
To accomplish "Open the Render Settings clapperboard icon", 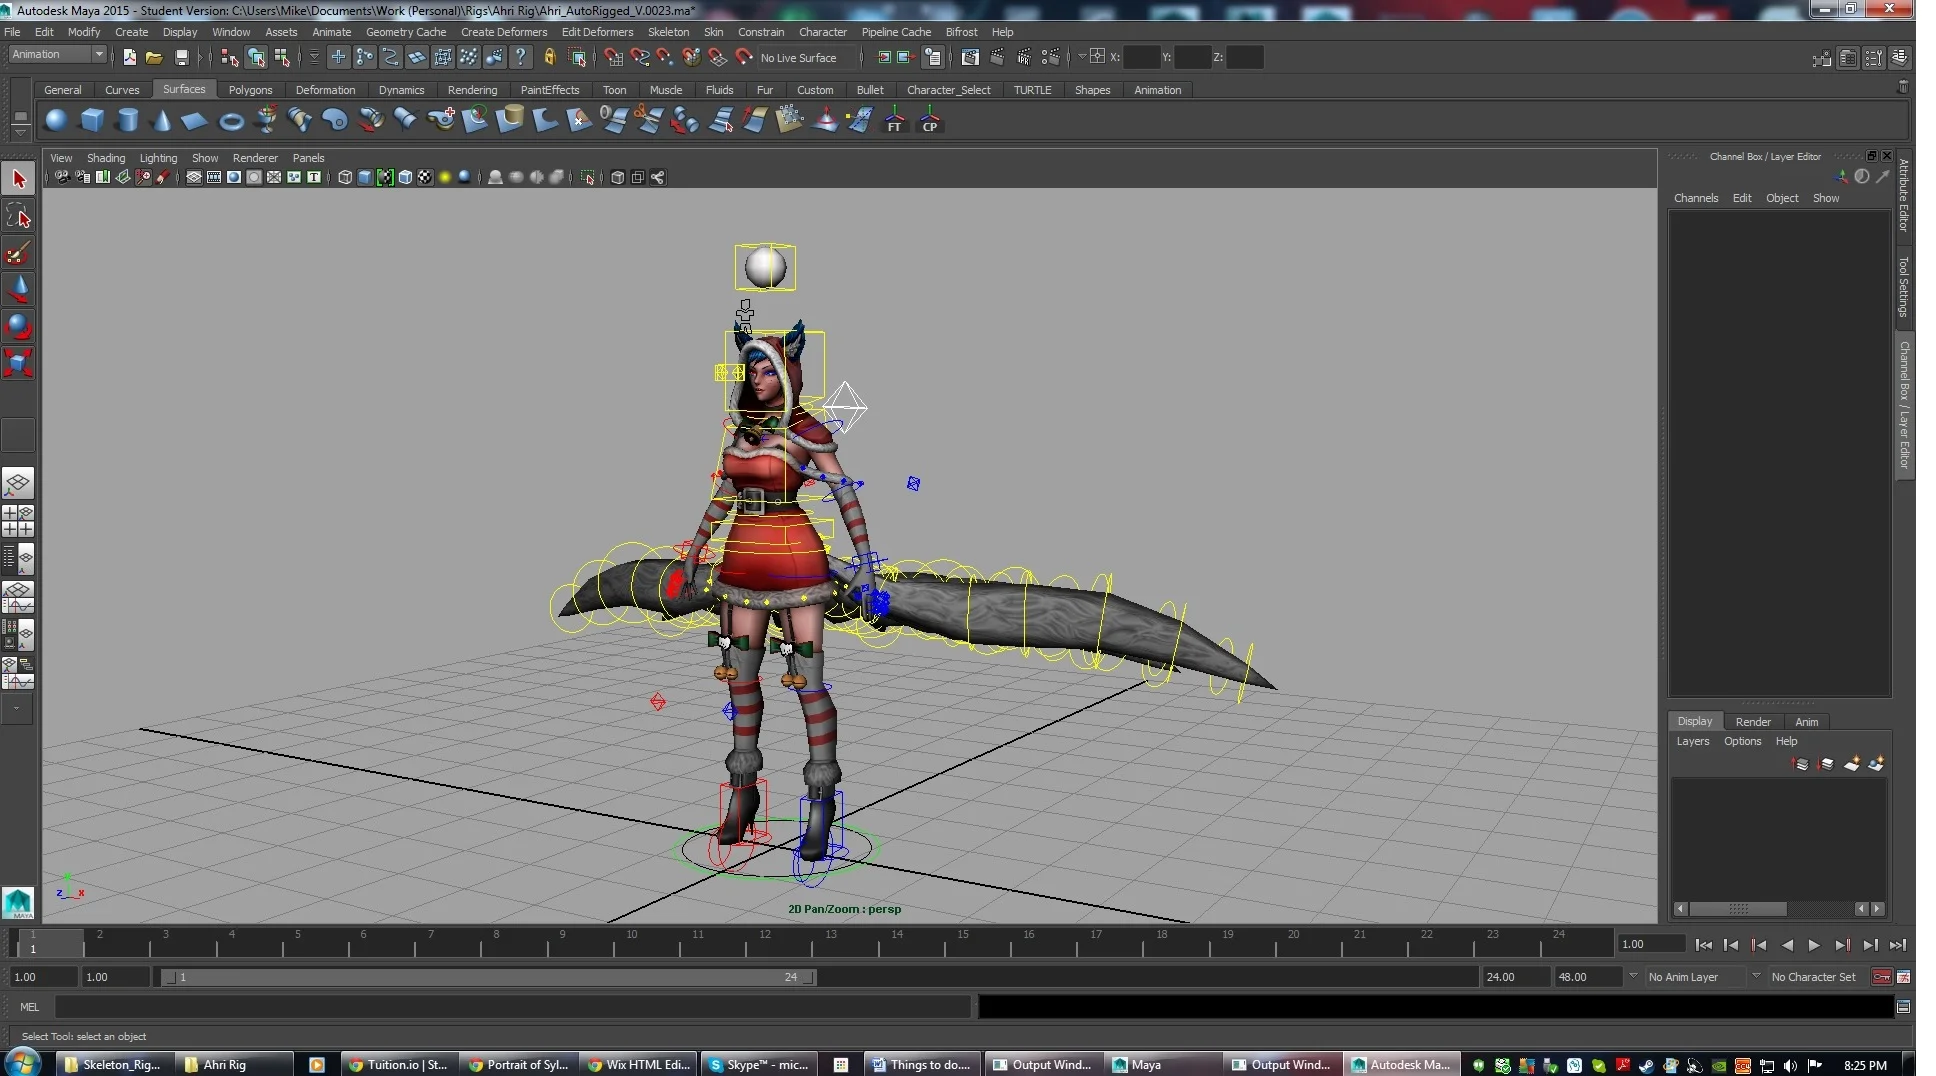I will pos(1050,58).
